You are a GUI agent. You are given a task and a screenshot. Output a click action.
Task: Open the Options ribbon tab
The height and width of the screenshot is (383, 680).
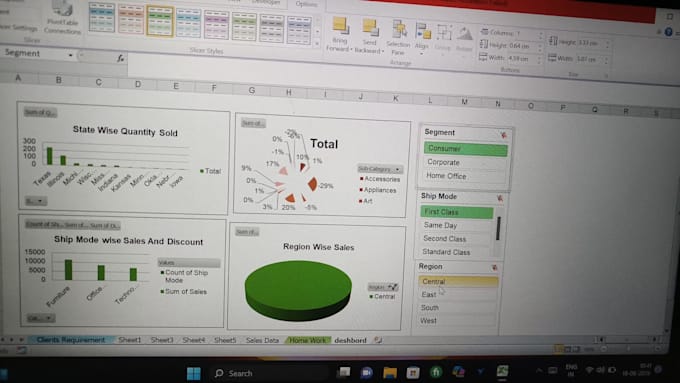tap(306, 4)
